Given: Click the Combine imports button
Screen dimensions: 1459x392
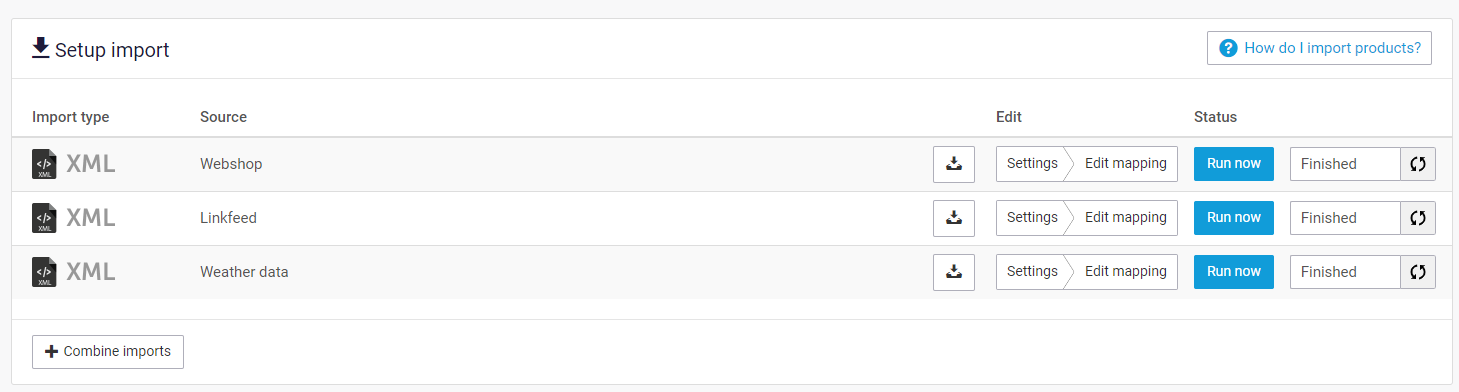Looking at the screenshot, I should pyautogui.click(x=108, y=352).
